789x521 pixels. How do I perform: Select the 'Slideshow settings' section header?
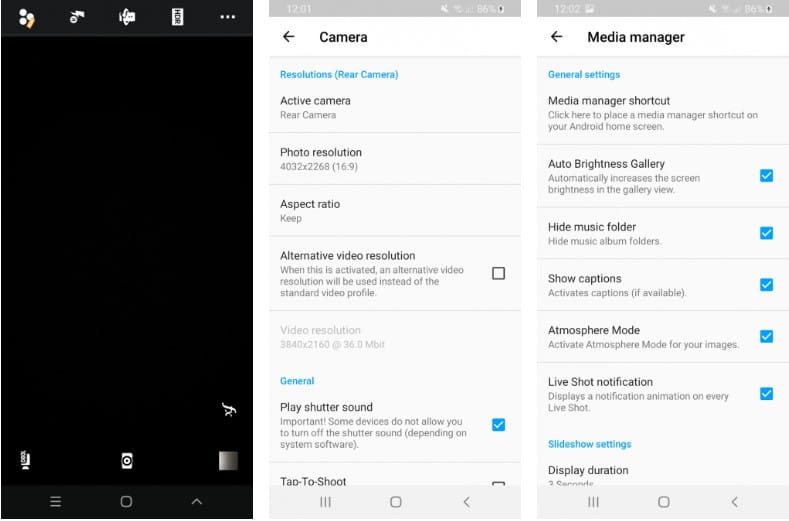point(589,444)
